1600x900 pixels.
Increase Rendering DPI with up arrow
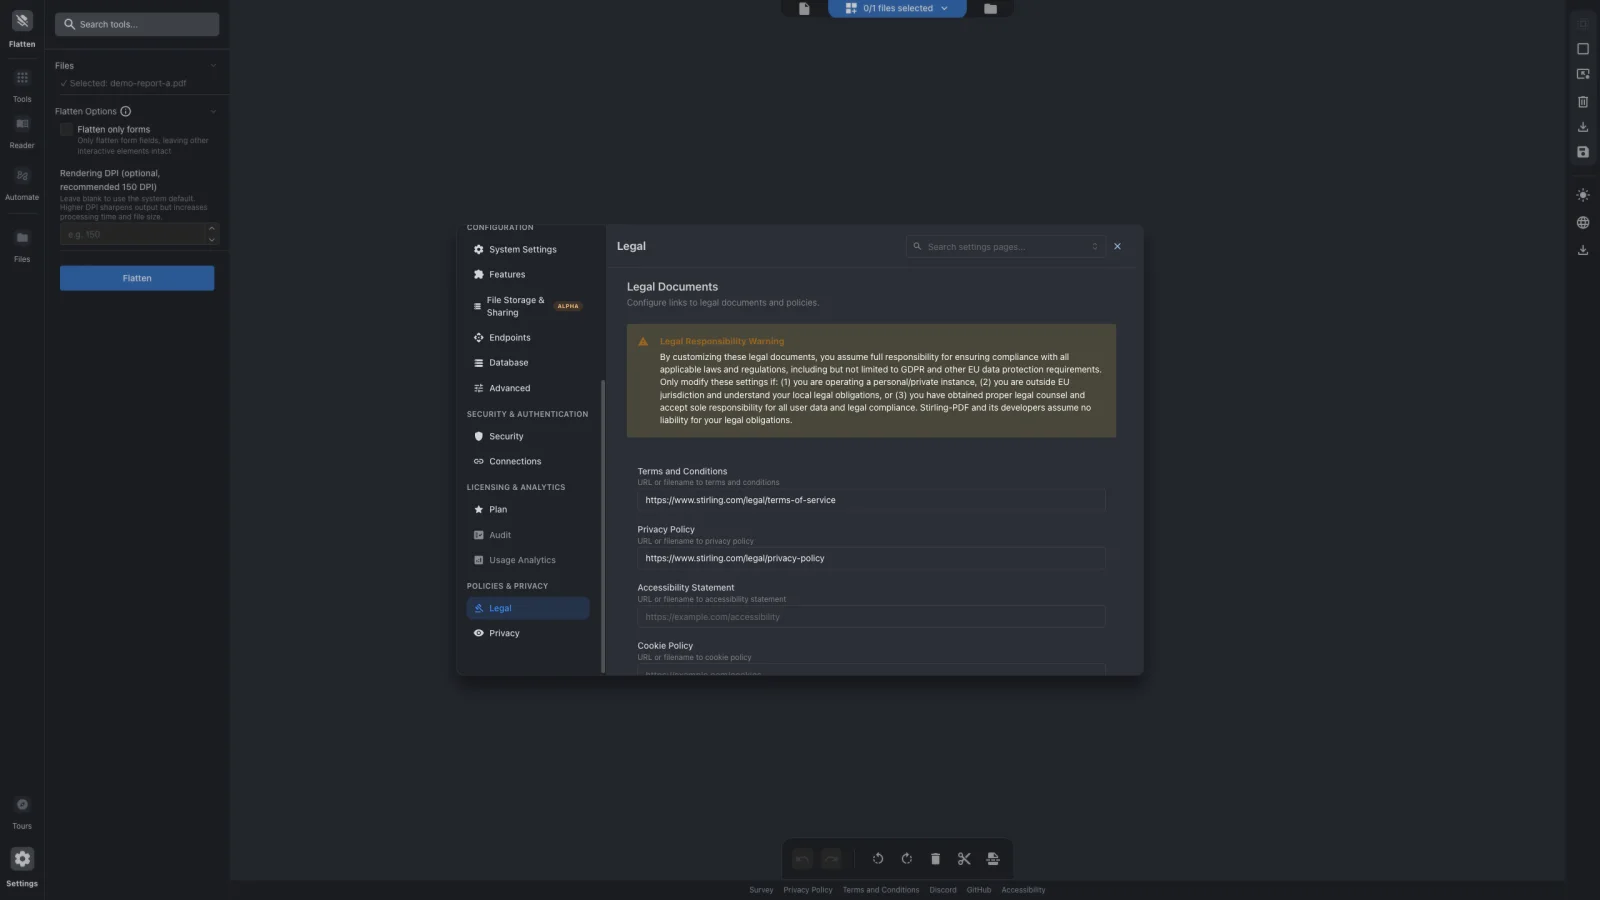click(x=212, y=229)
